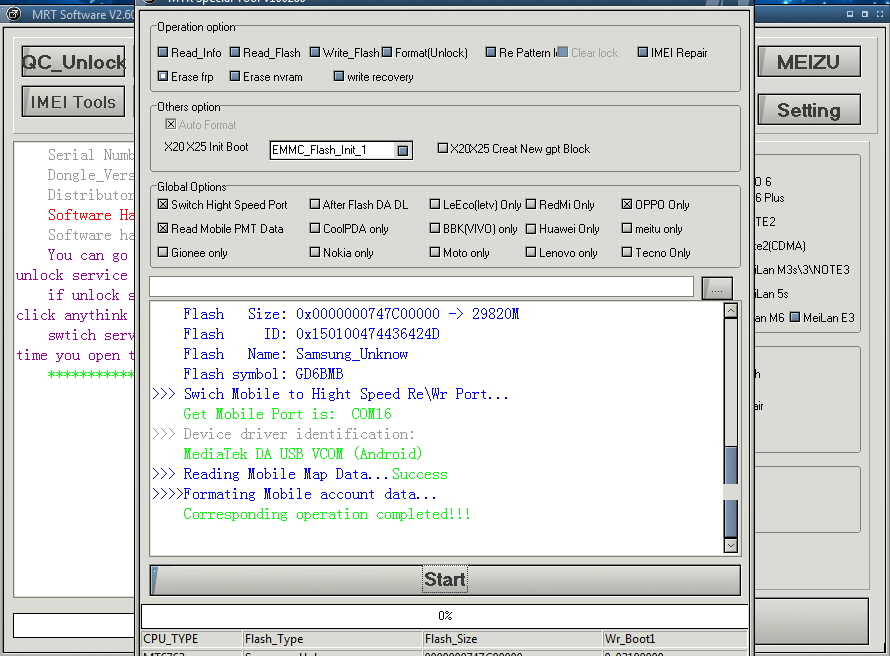This screenshot has height=656, width=890.
Task: Click the Flash_Type column header
Action: pyautogui.click(x=333, y=639)
